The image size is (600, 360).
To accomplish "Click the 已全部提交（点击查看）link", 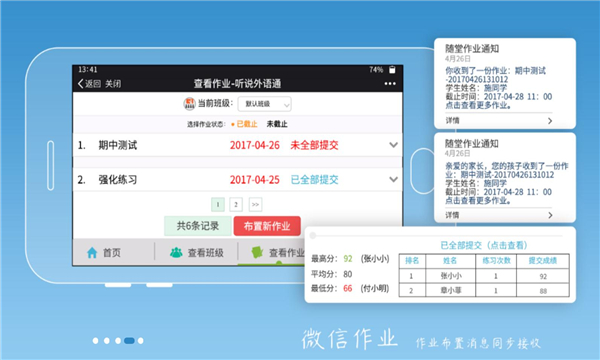I will (484, 245).
